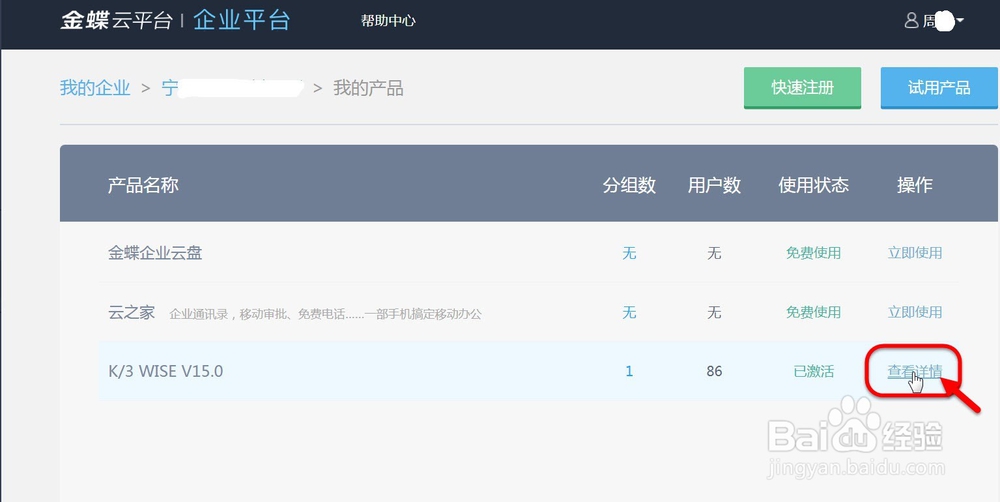Open 查看详情 for K/3 WISE V15.0
1000x502 pixels.
coord(915,371)
